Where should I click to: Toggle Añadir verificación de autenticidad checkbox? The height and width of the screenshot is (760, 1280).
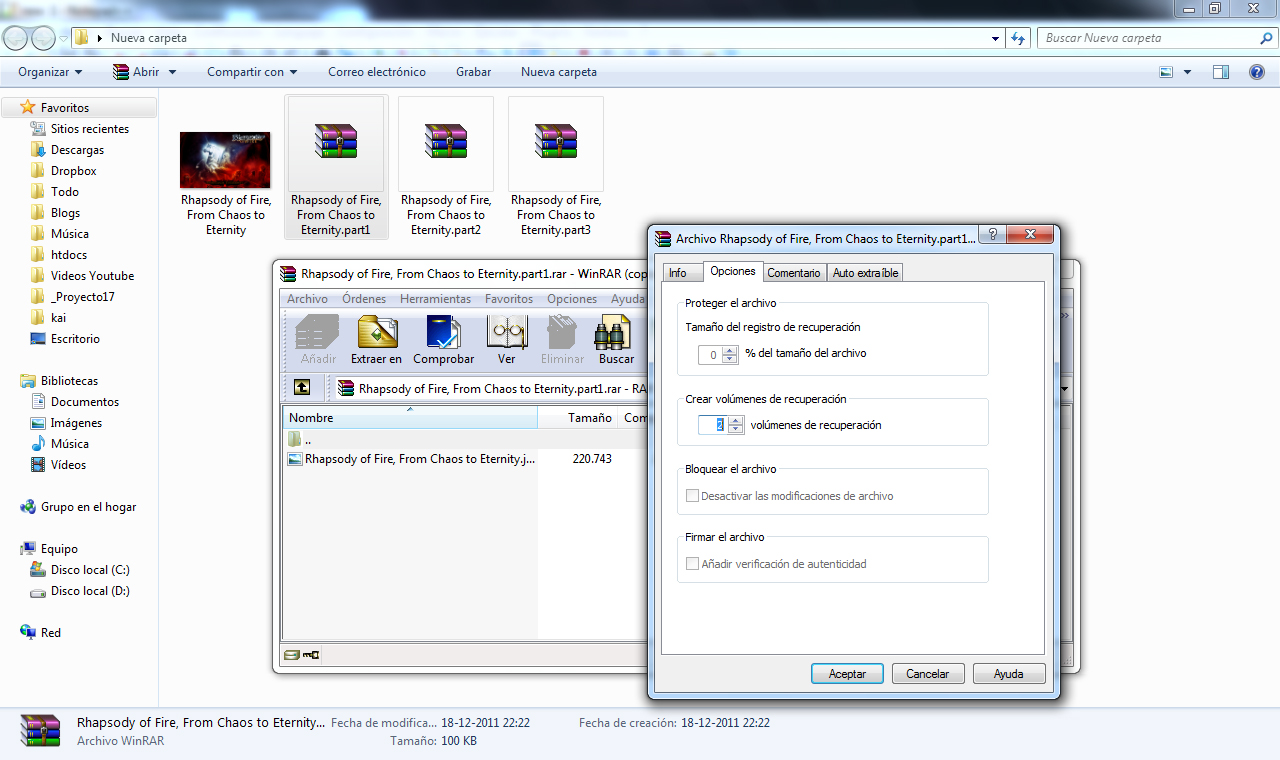point(692,564)
